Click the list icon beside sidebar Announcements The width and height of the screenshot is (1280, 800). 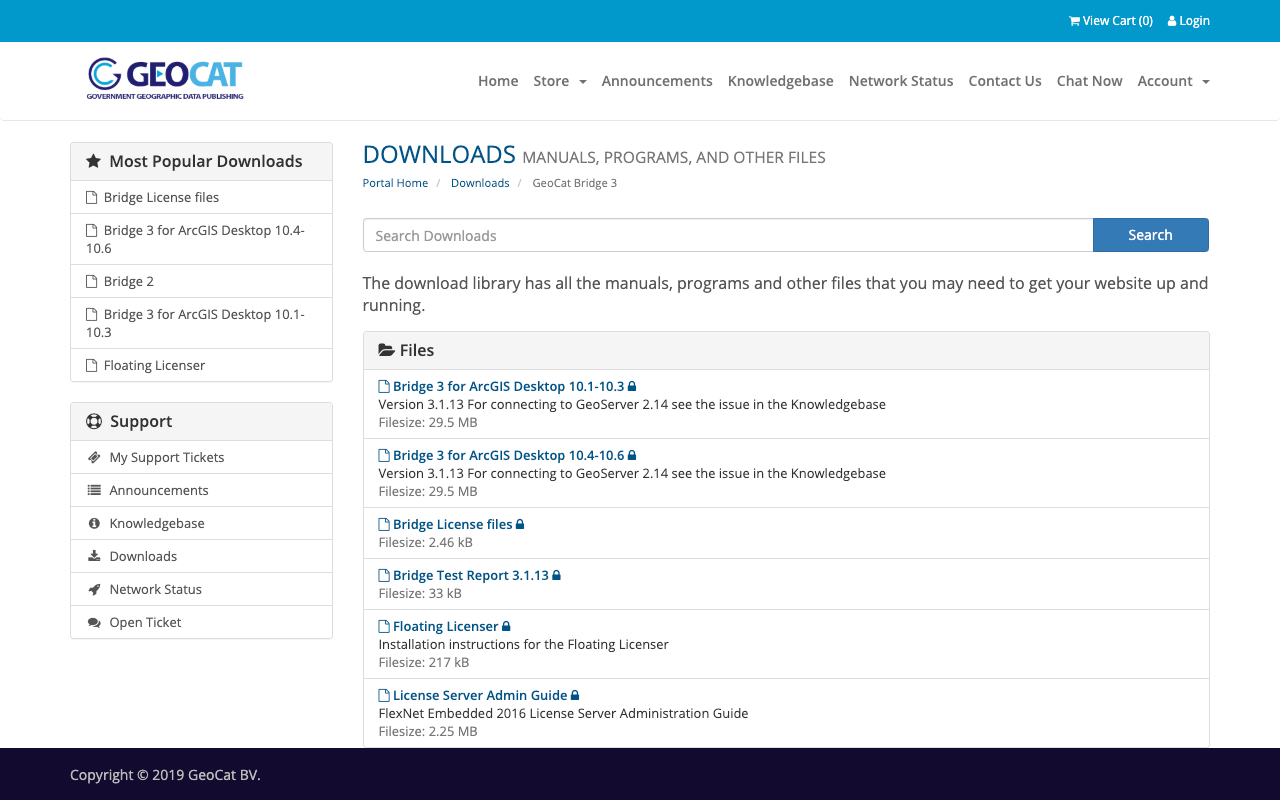94,490
